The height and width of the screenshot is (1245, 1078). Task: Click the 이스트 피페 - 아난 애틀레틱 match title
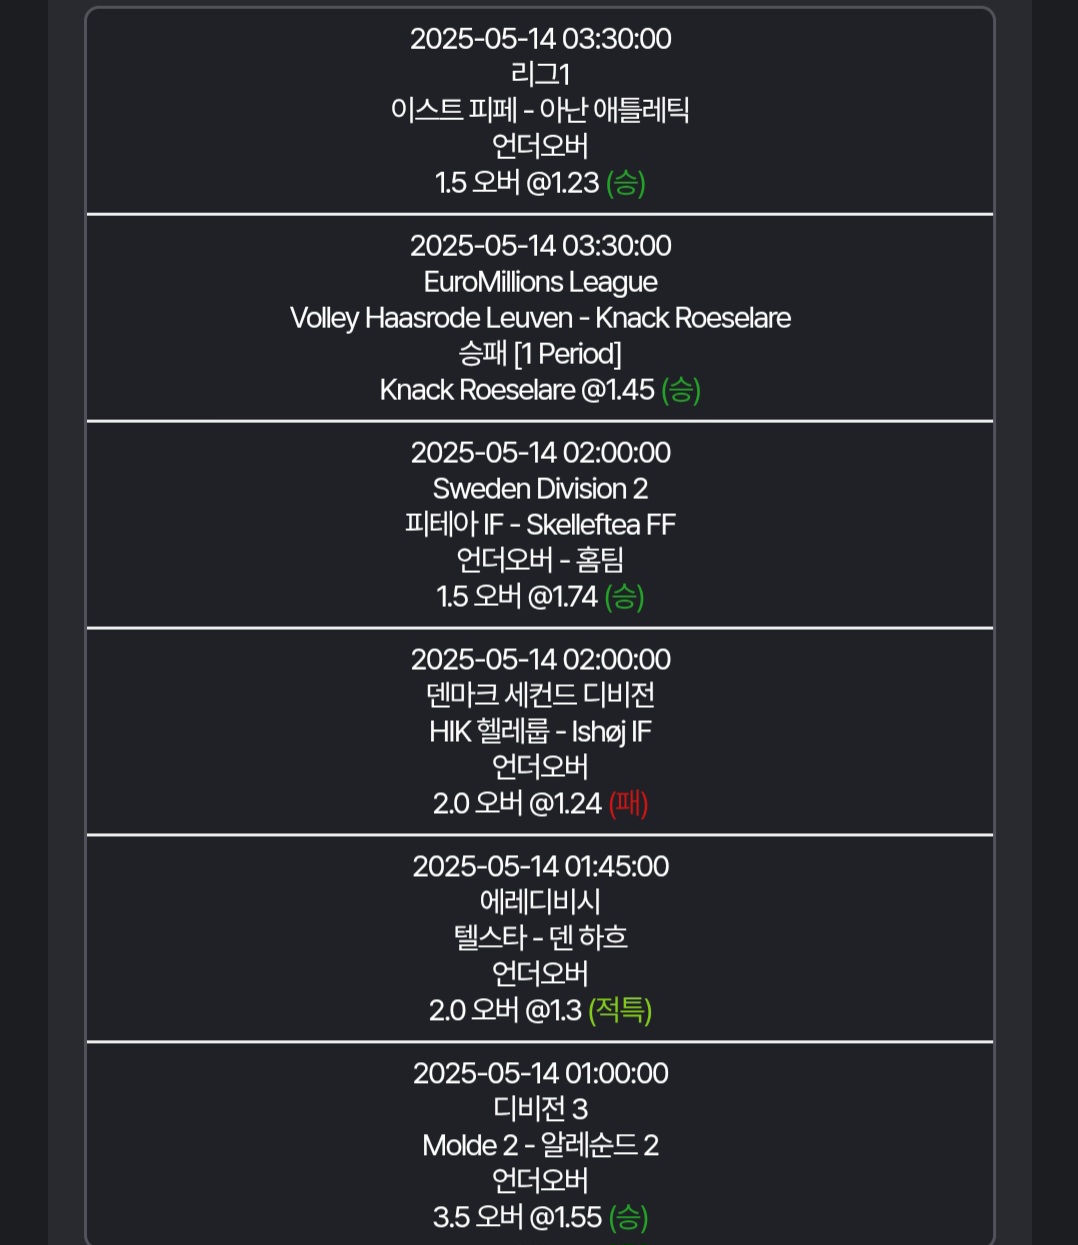(540, 110)
